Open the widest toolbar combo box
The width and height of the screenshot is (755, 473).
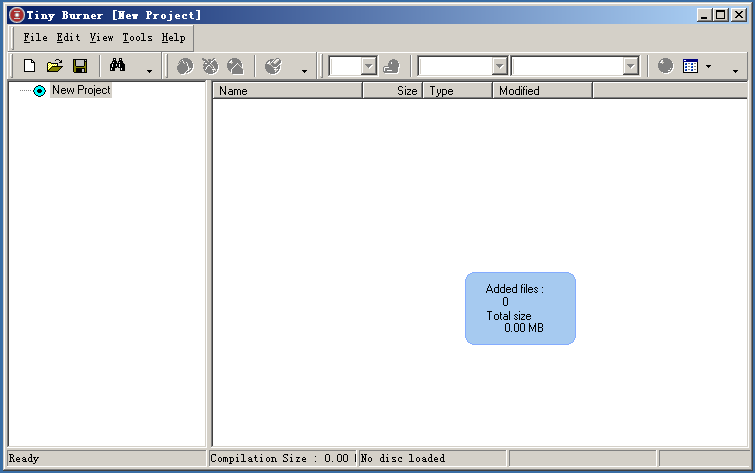(x=630, y=66)
